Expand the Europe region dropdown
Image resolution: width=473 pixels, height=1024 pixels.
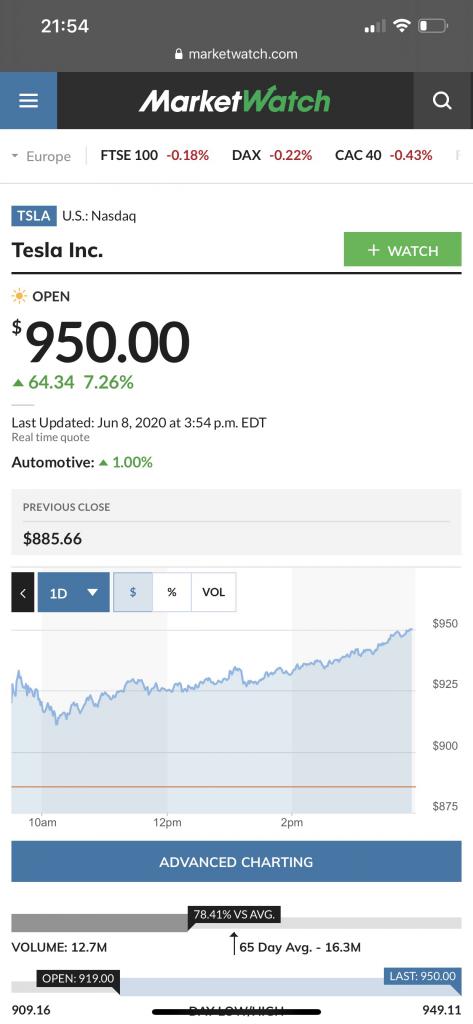42,156
